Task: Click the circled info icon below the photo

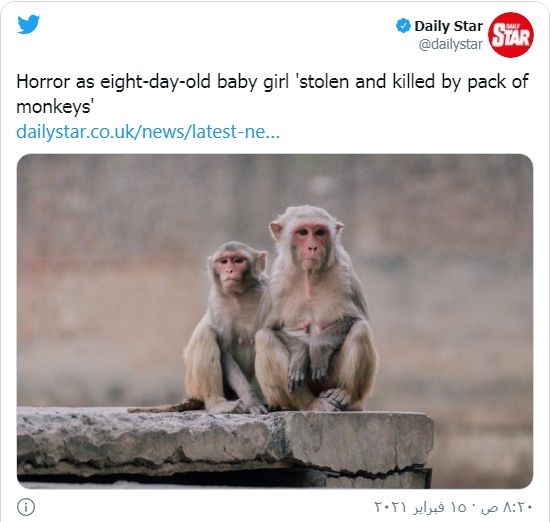Action: (x=26, y=507)
